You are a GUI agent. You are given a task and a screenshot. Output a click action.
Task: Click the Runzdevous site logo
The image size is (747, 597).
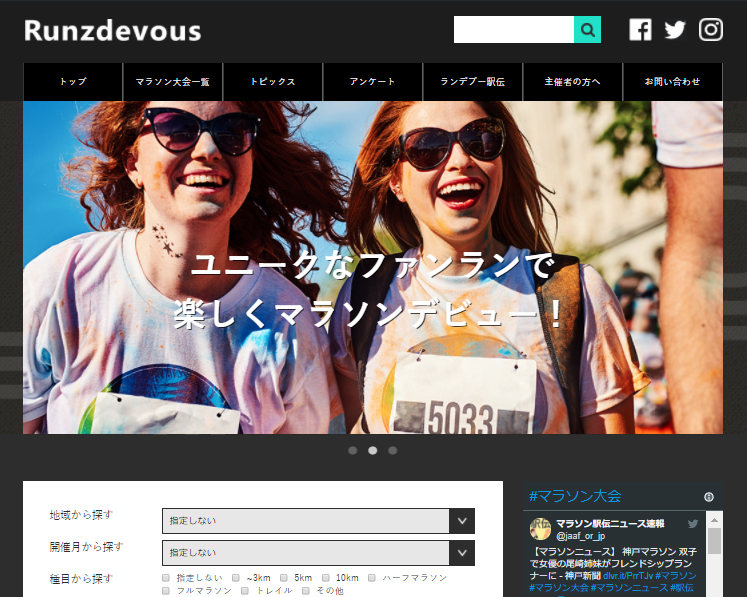[x=112, y=30]
